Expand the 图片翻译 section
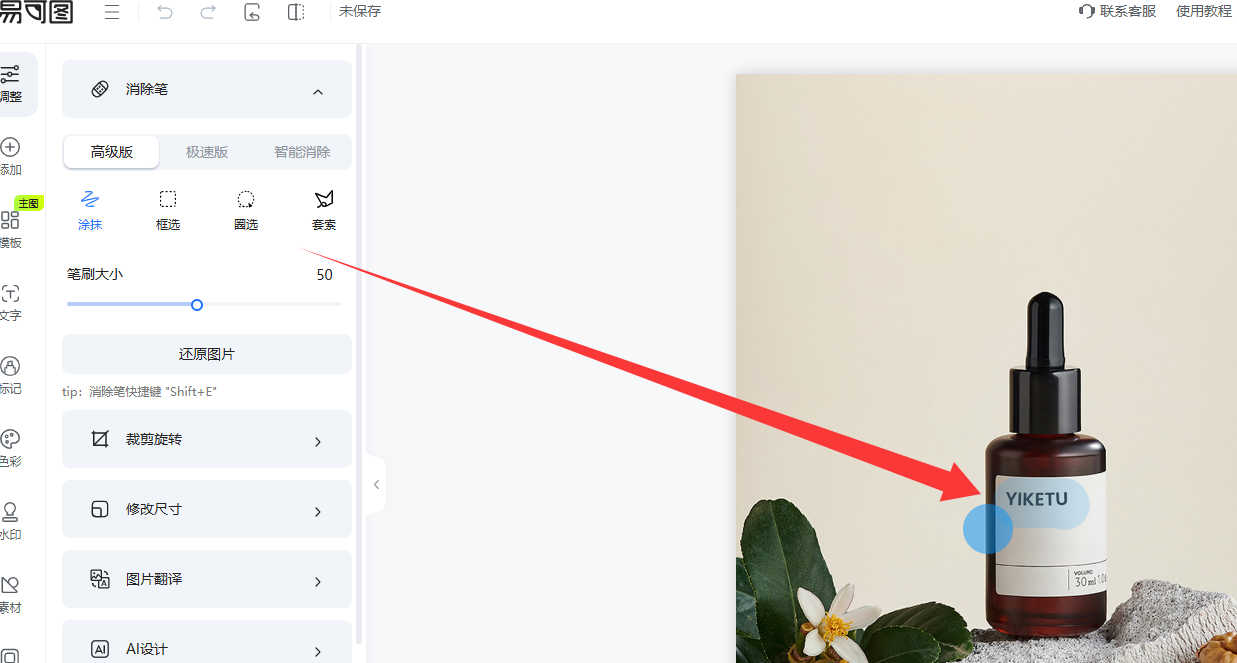This screenshot has height=663, width=1237. pyautogui.click(x=207, y=579)
